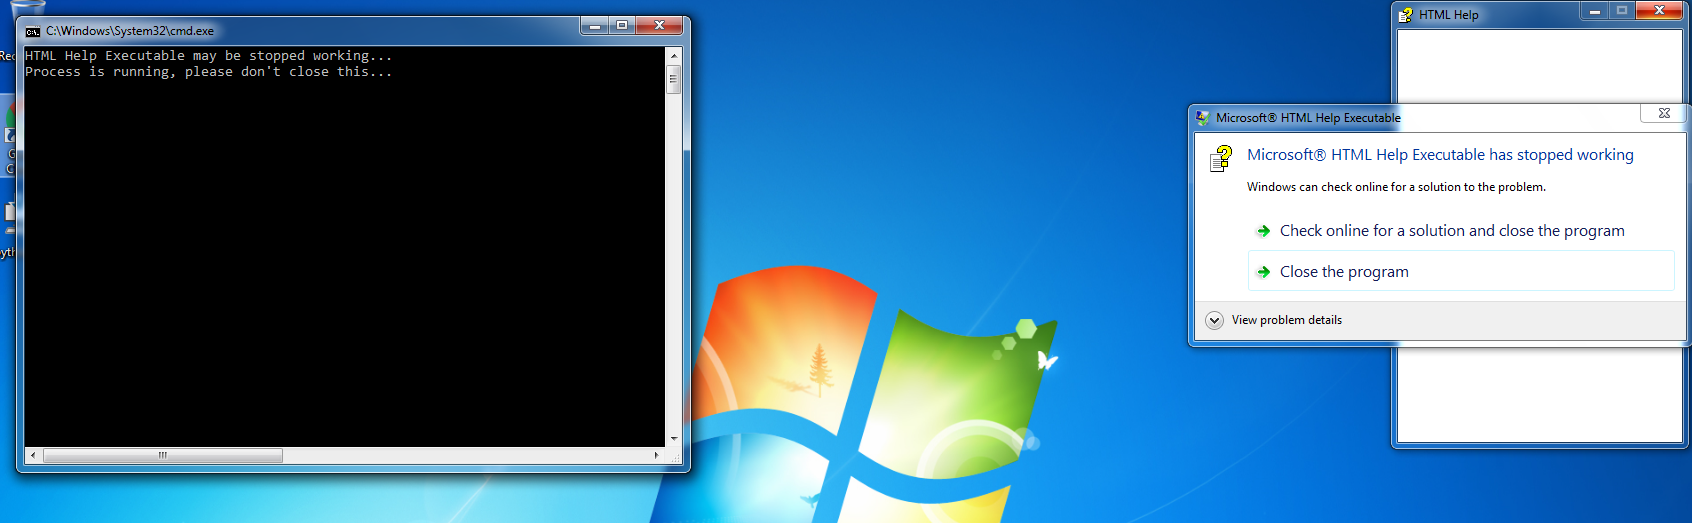The image size is (1692, 523).
Task: Click cmd vertical scrollbar up arrow
Action: (x=674, y=56)
